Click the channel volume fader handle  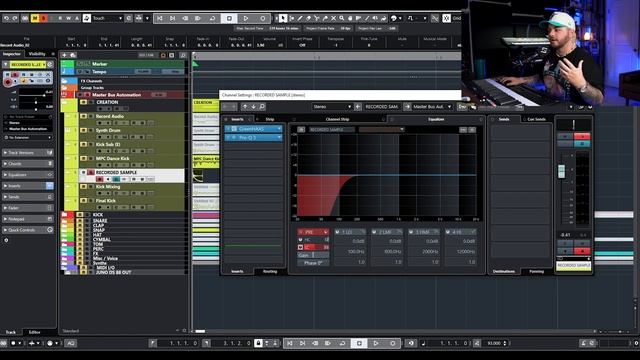561,171
